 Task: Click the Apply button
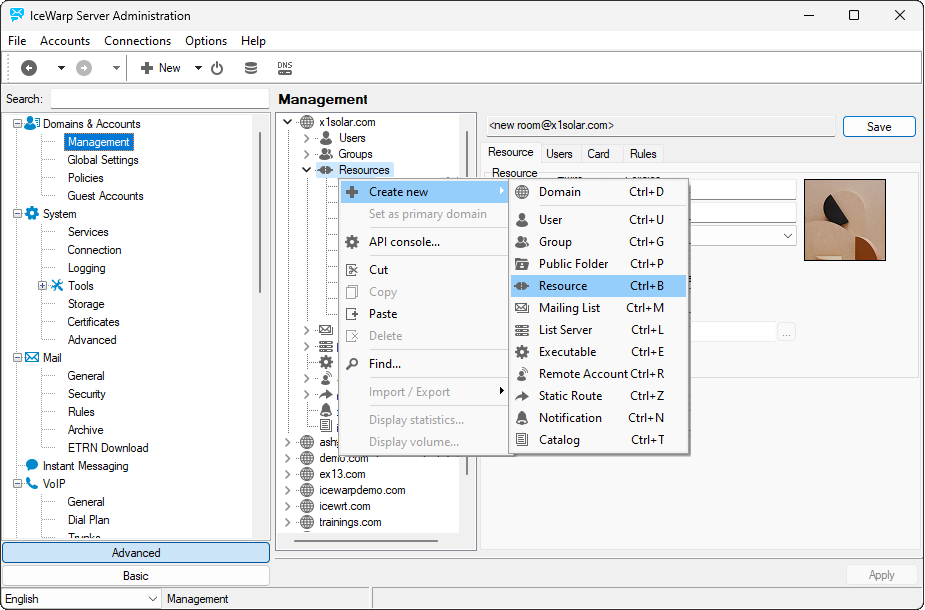tap(881, 574)
